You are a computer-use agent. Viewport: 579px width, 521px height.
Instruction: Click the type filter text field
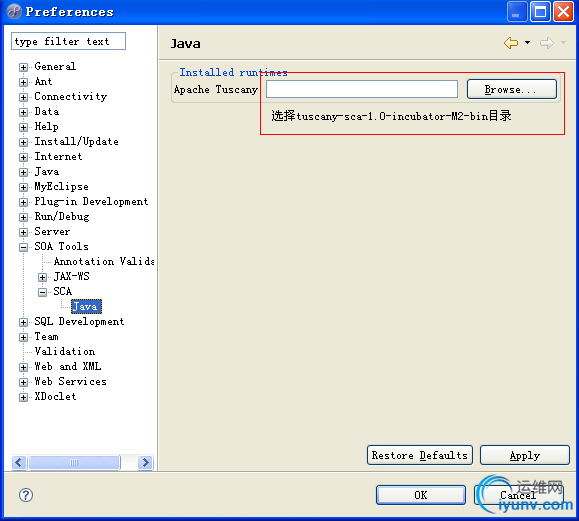[68, 41]
